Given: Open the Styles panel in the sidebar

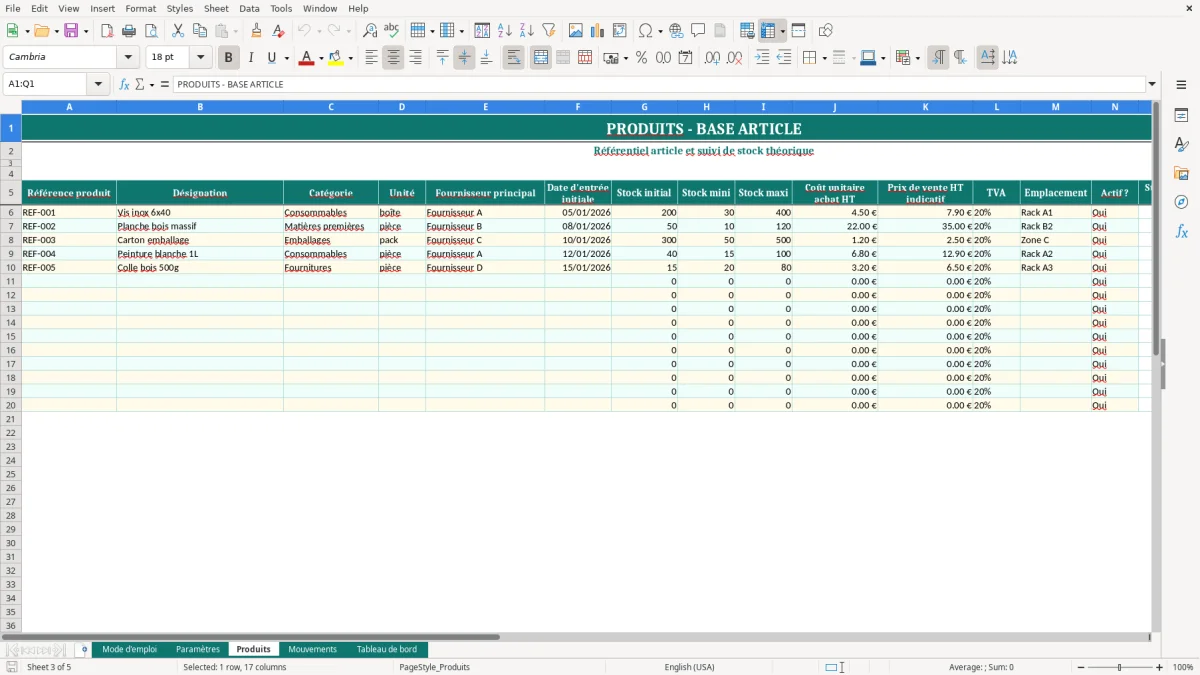Looking at the screenshot, I should 1181,144.
